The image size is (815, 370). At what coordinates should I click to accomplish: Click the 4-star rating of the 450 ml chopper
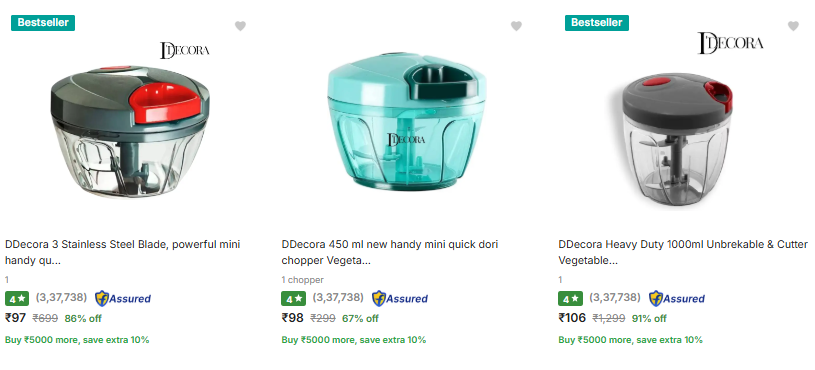click(x=294, y=299)
